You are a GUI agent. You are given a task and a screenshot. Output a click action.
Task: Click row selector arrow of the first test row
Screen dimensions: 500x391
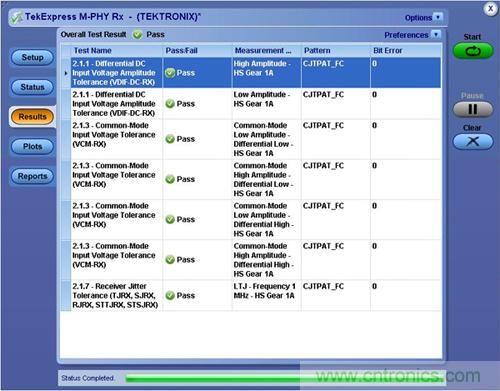click(66, 73)
